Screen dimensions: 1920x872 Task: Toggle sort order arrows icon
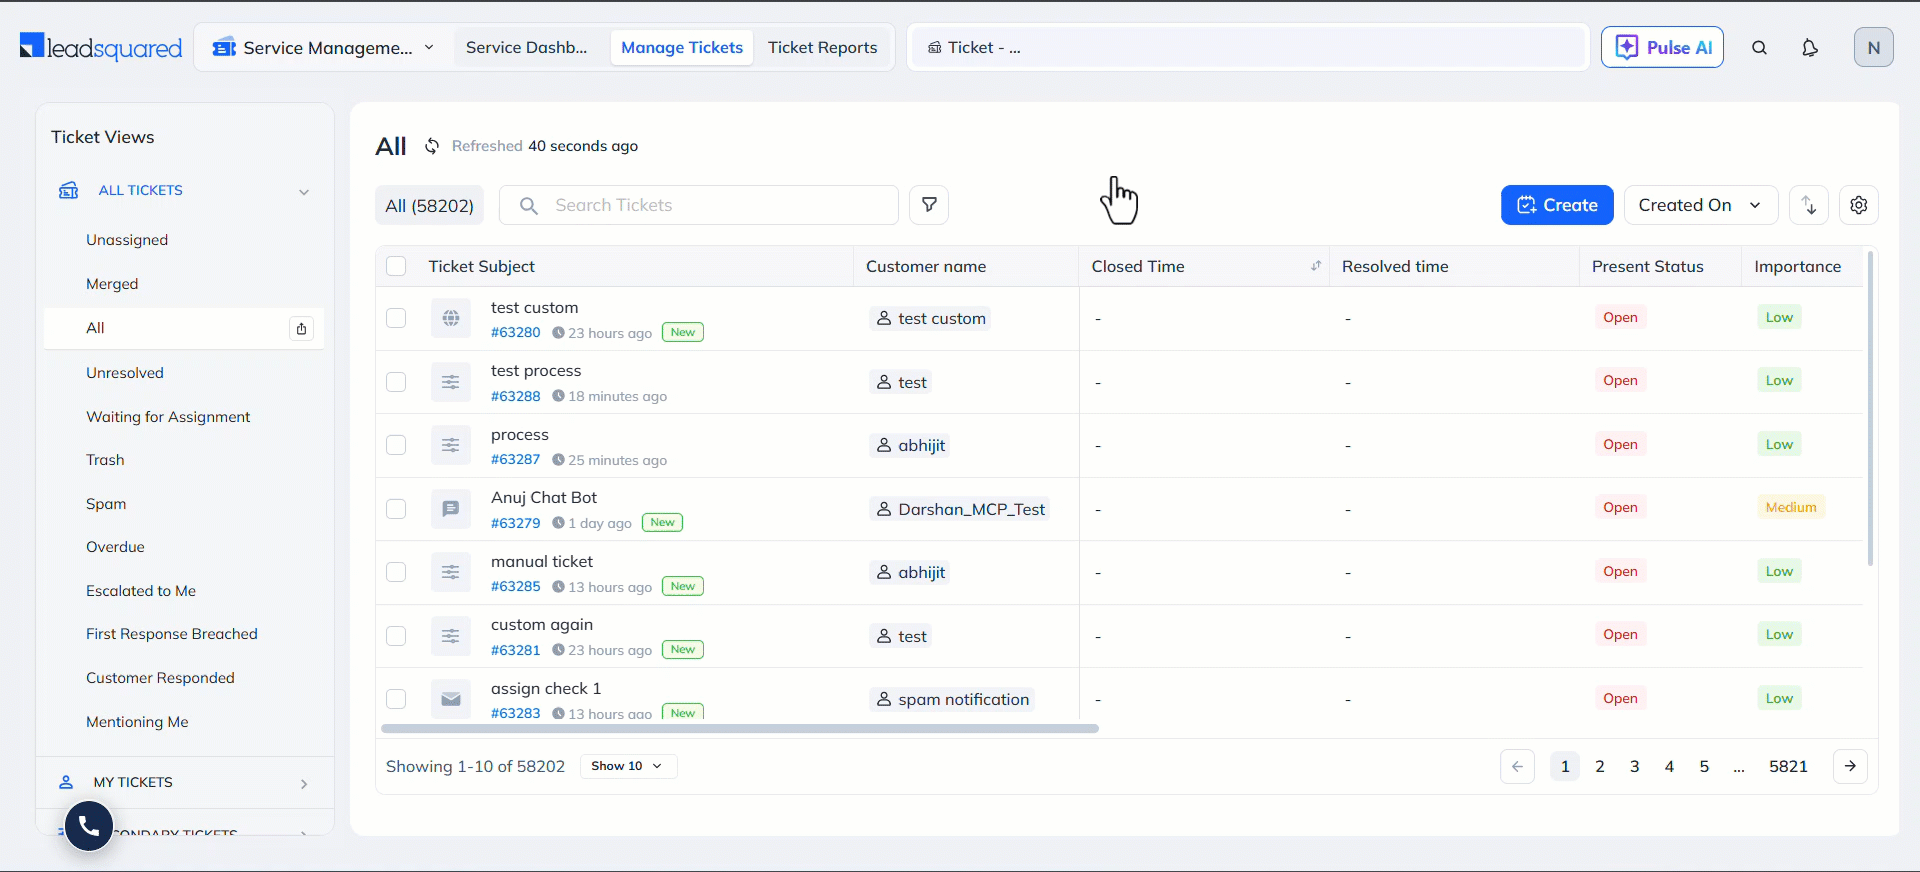[1808, 205]
